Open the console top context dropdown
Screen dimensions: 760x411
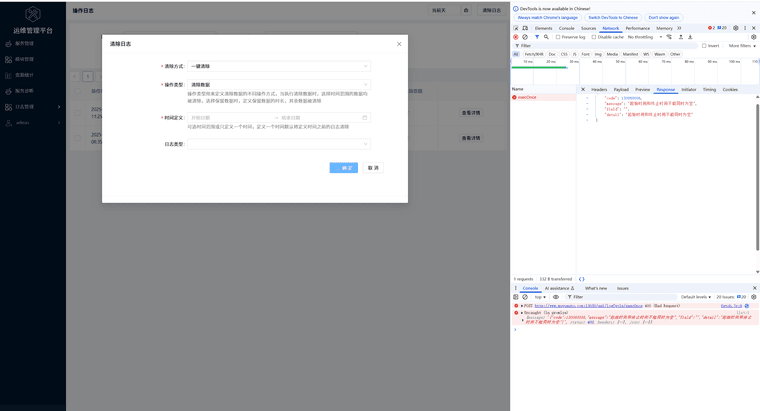(540, 297)
